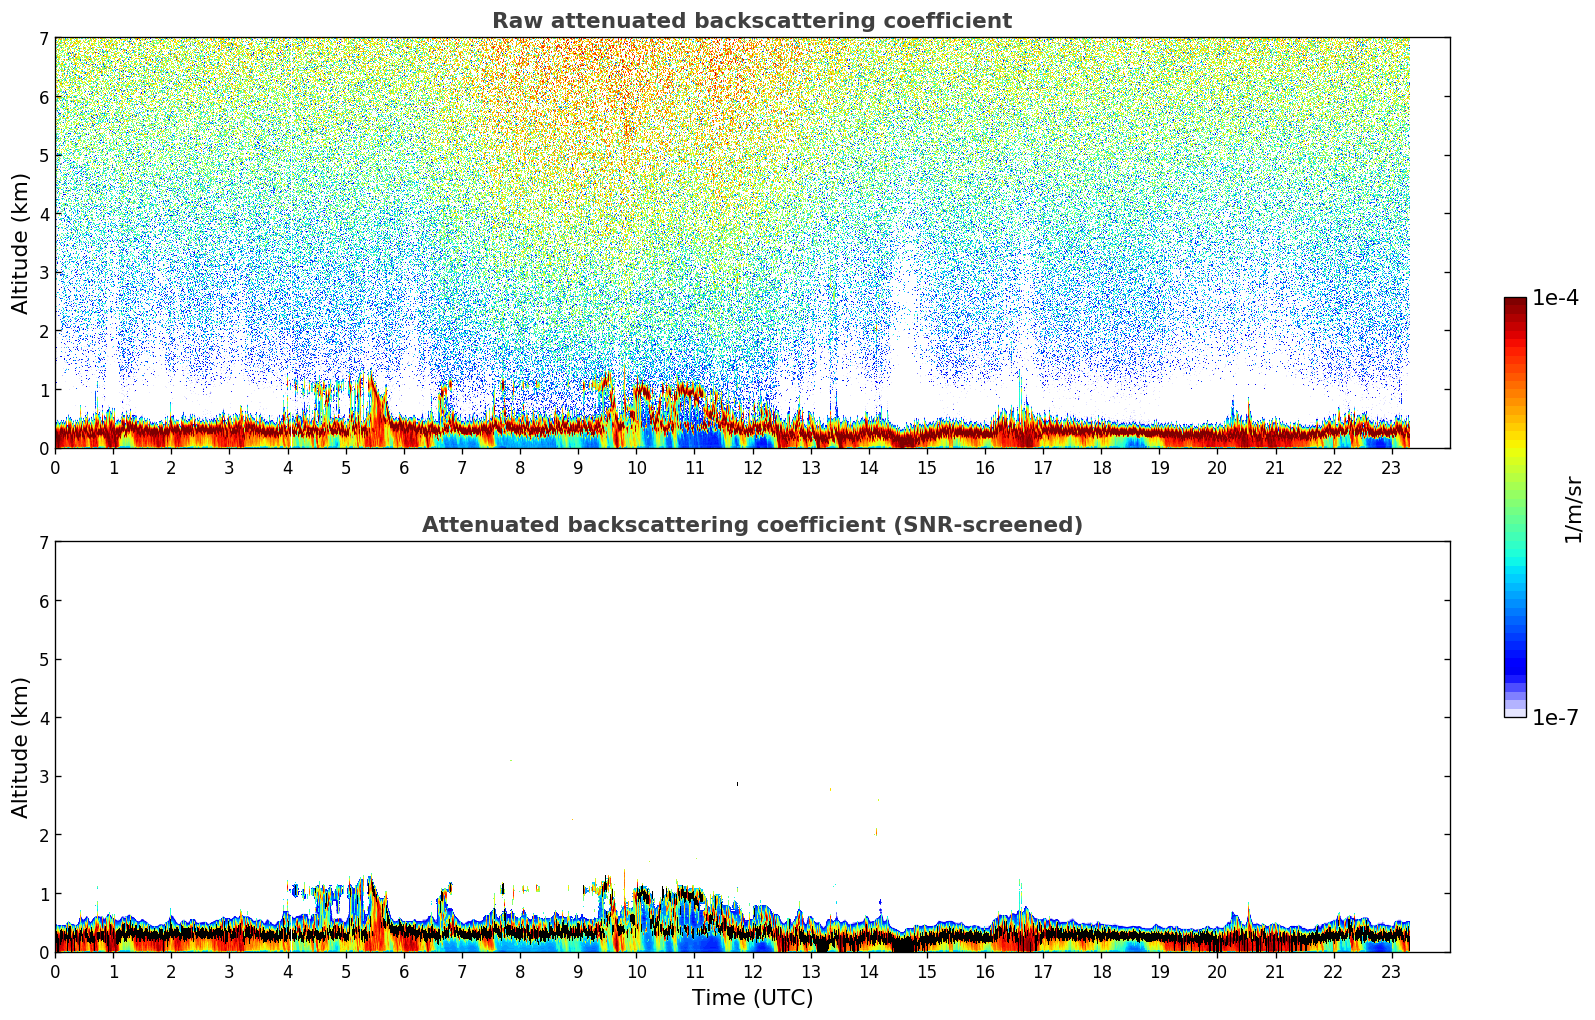Click the upper plot's 'Altitude (km)' label
1595x1020 pixels.
[x=21, y=243]
